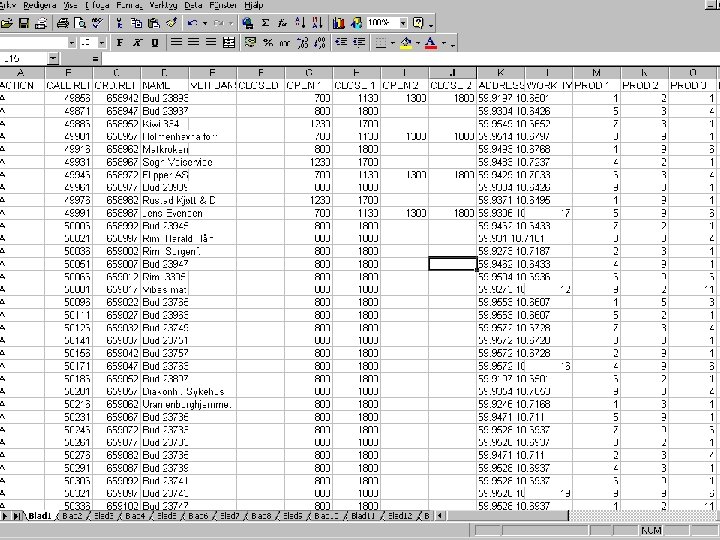This screenshot has width=720, height=540.
Task: Toggle Align Right
Action: 211,43
